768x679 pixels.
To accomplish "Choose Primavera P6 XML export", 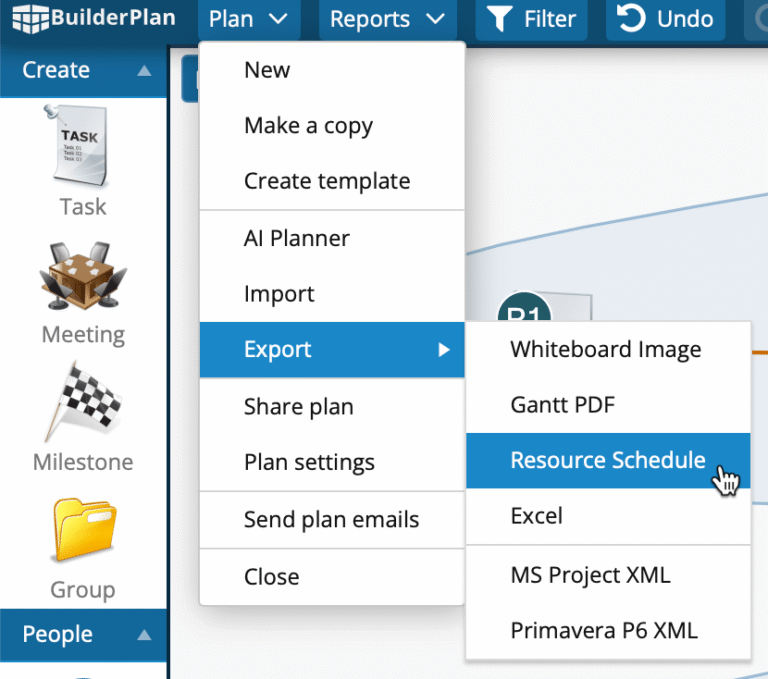I will 603,631.
